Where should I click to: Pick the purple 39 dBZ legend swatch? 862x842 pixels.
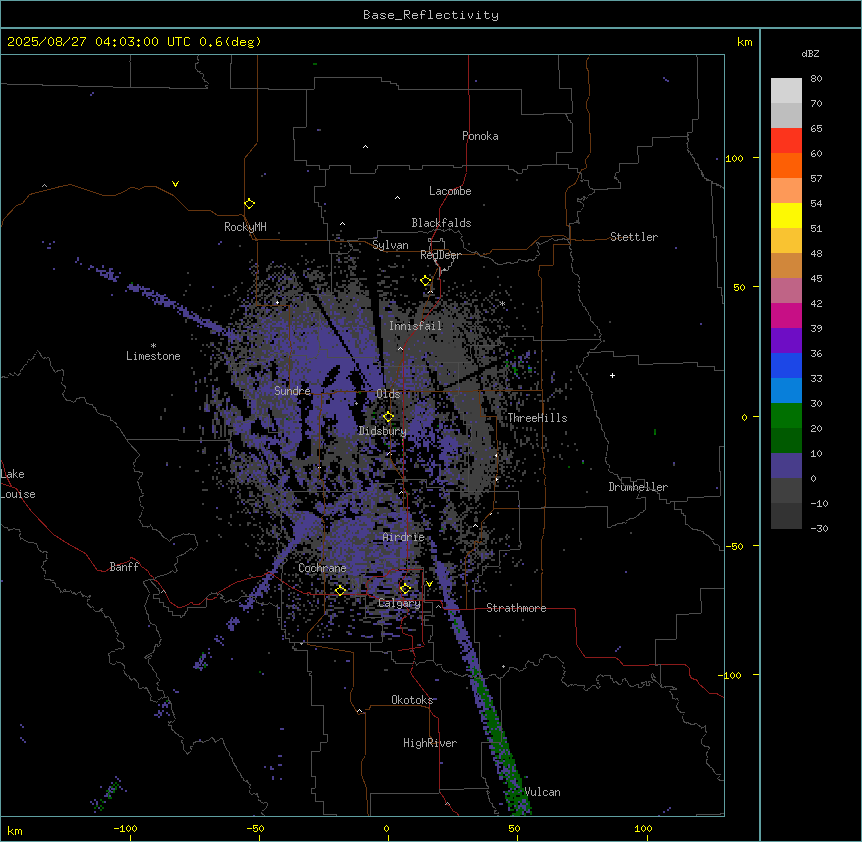tap(786, 340)
